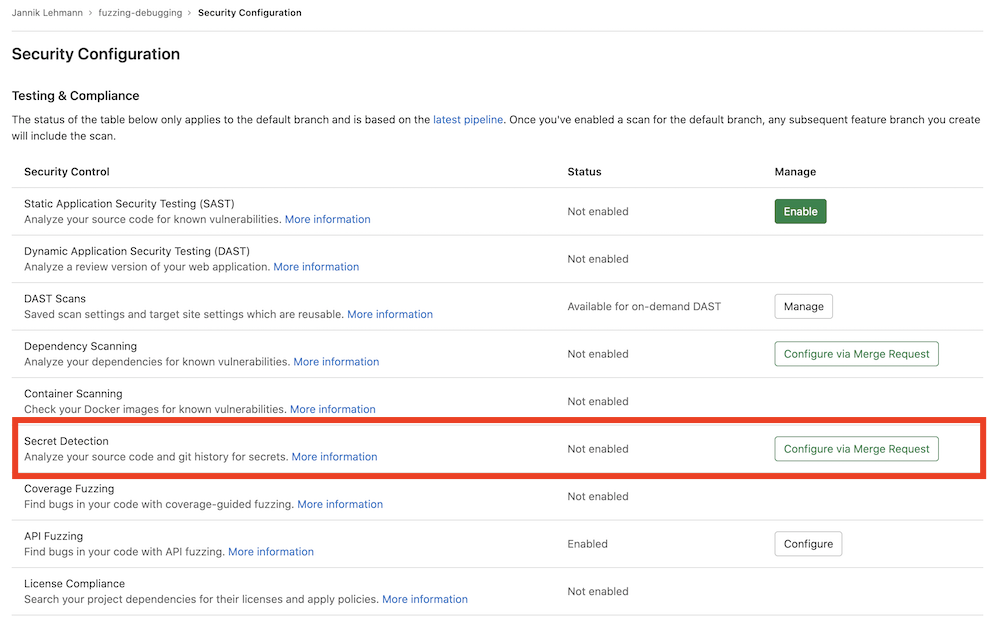Screen dimensions: 1000x617
Task: Open the latest pipeline link
Action: click(466, 119)
